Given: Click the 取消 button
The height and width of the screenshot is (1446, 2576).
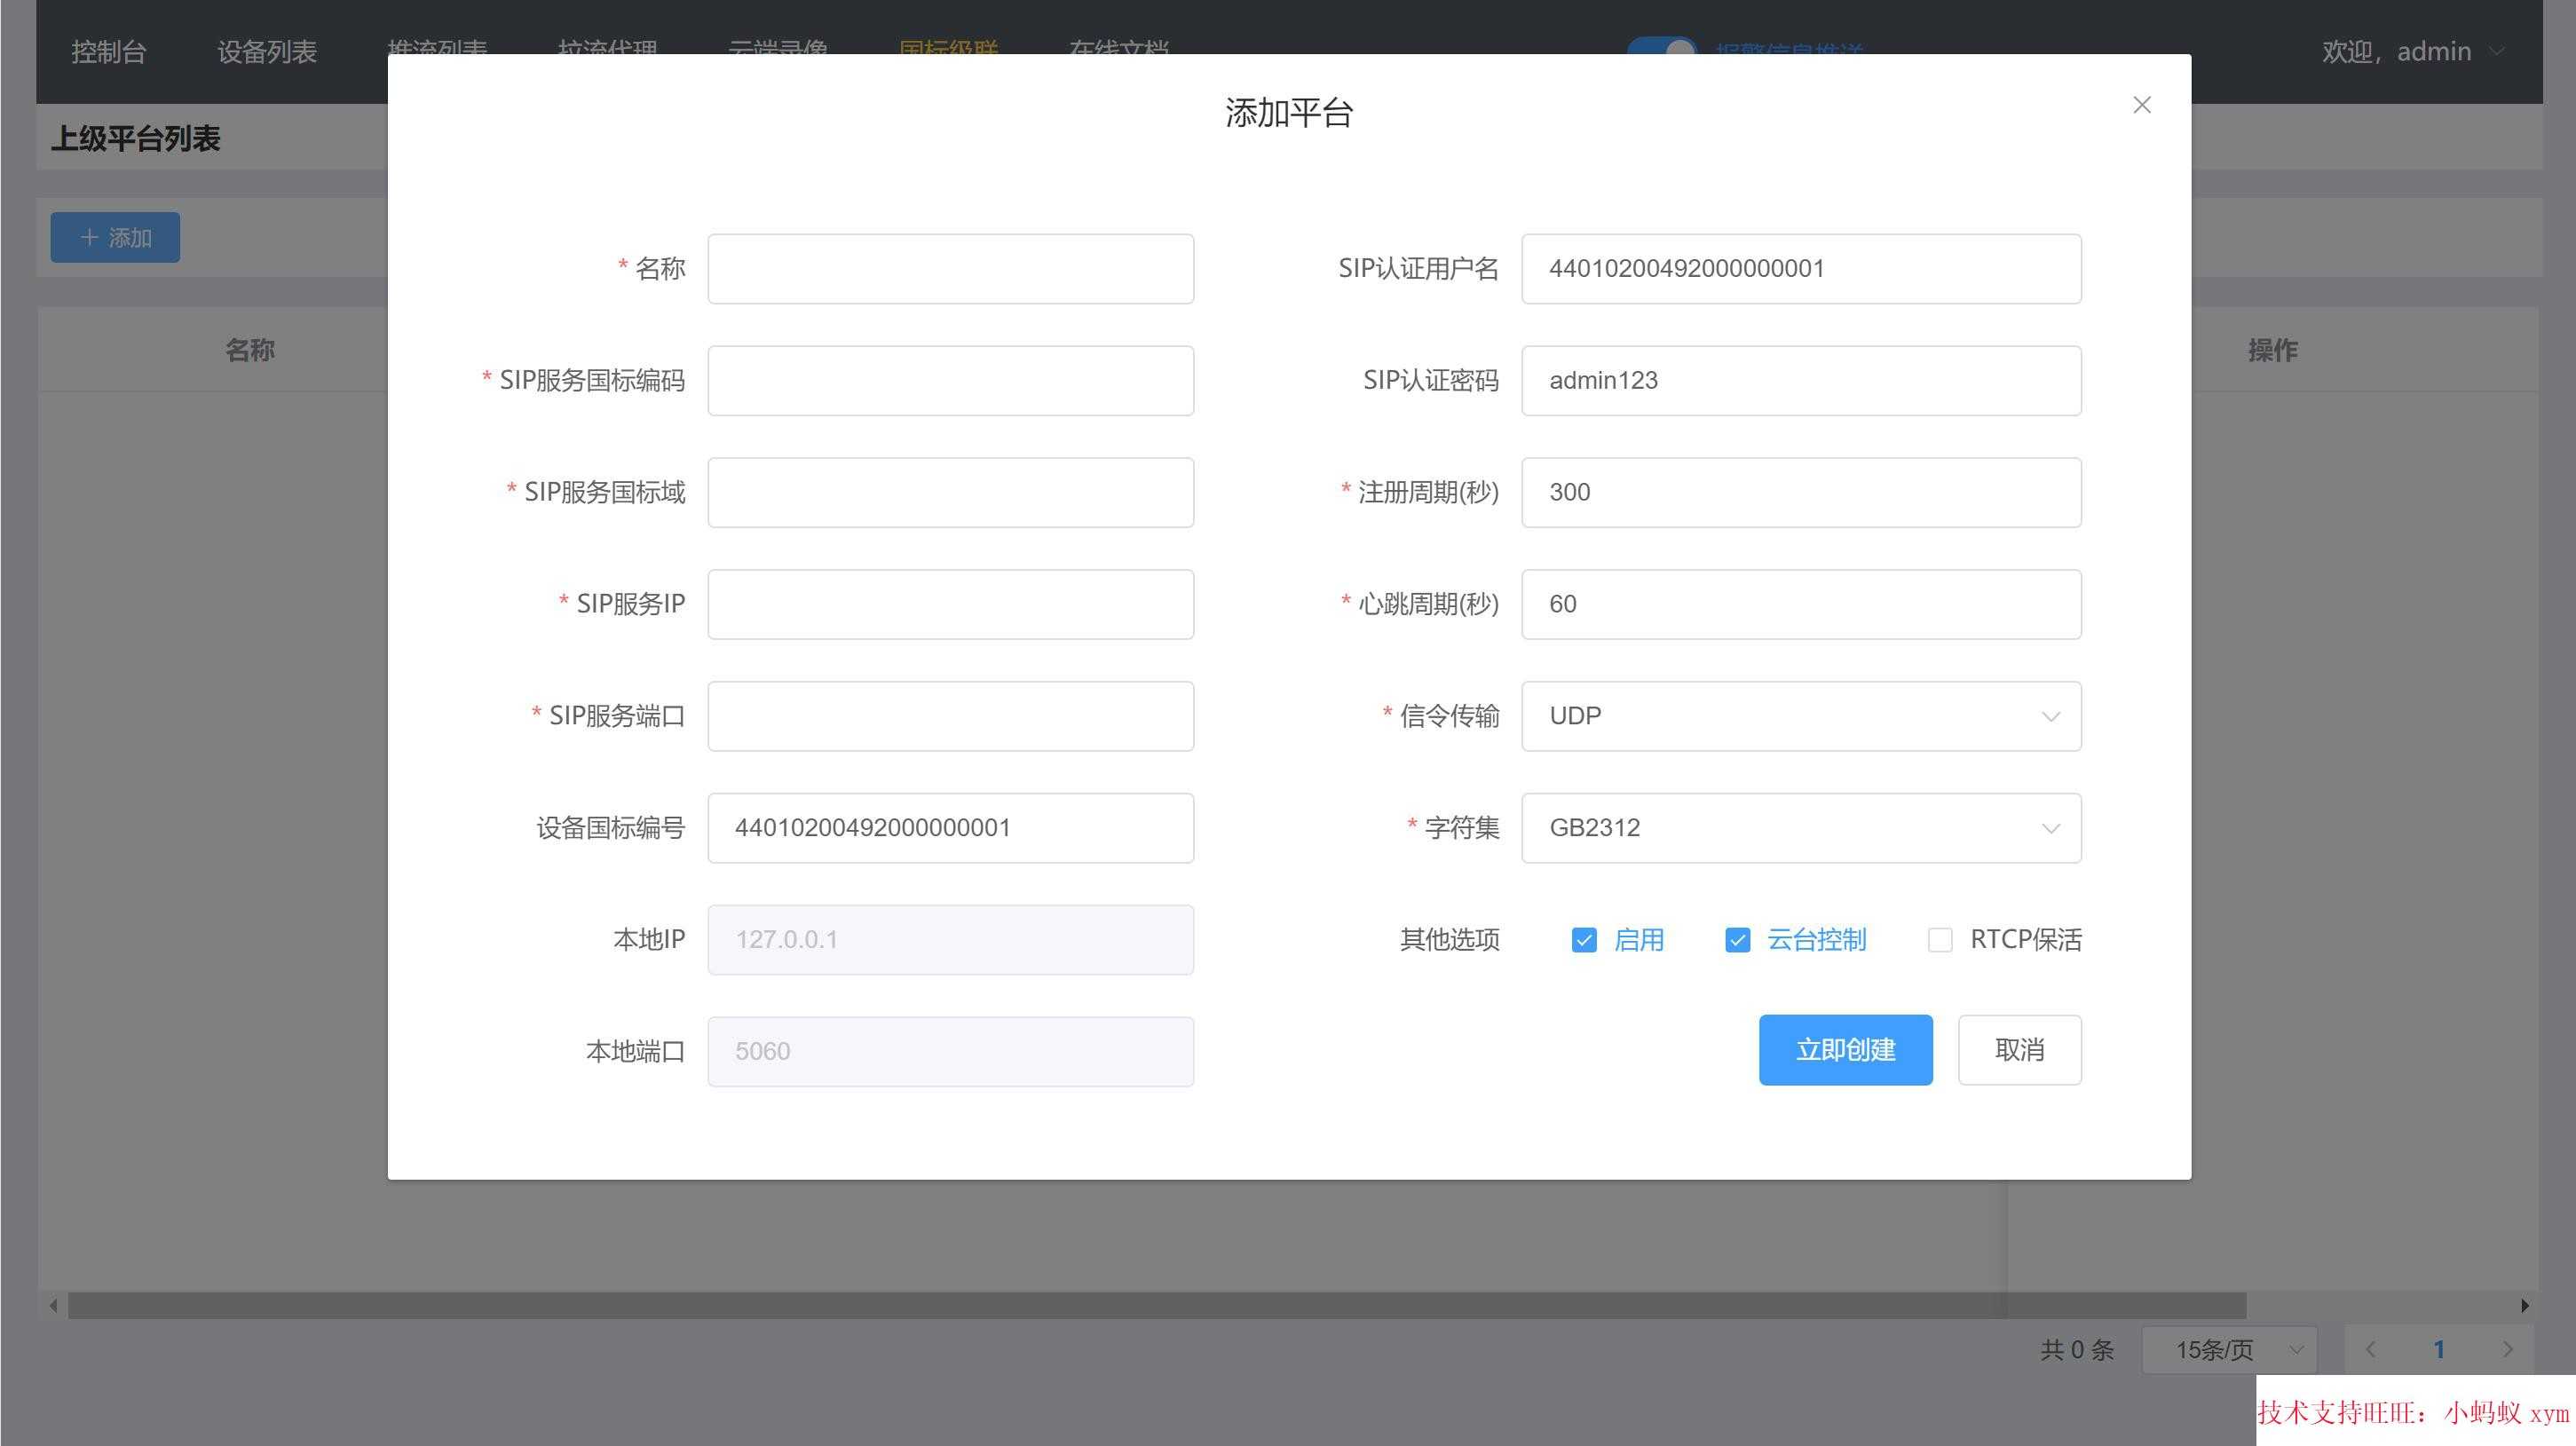Looking at the screenshot, I should pyautogui.click(x=2019, y=1050).
